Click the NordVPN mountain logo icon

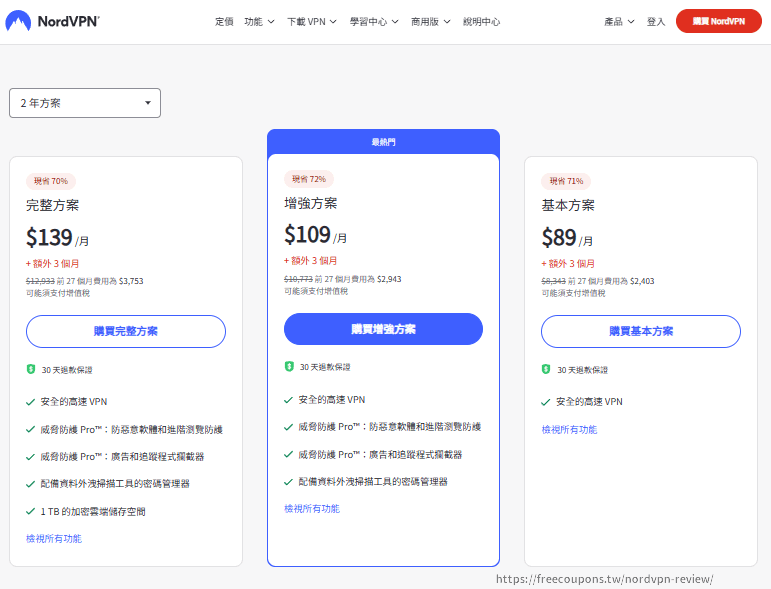18,21
